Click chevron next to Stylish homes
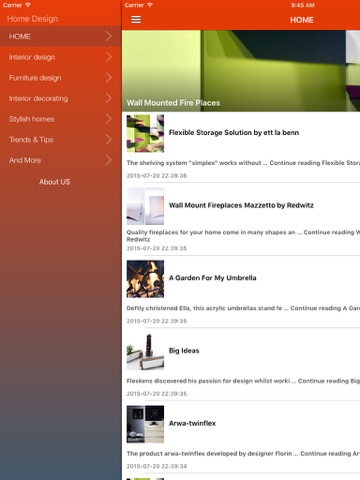 click(109, 119)
